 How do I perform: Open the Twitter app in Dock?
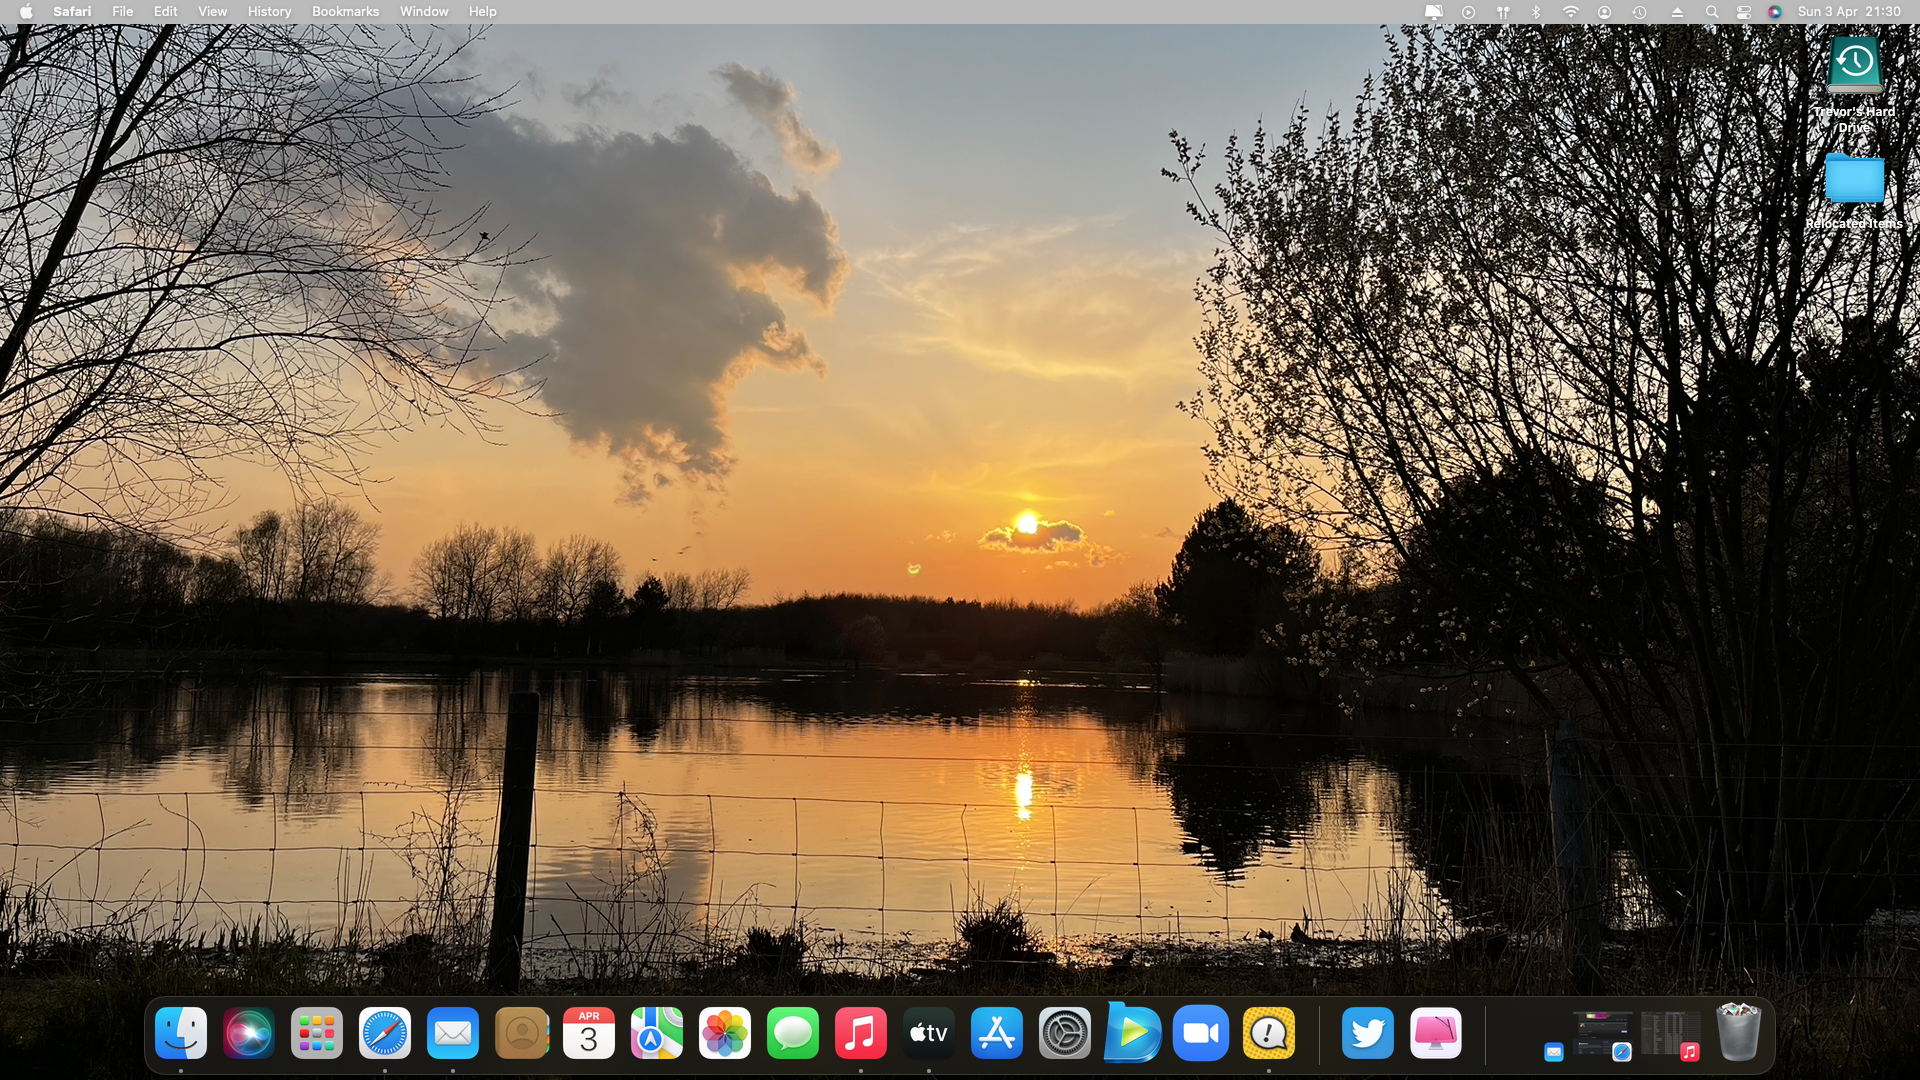(x=1368, y=1033)
